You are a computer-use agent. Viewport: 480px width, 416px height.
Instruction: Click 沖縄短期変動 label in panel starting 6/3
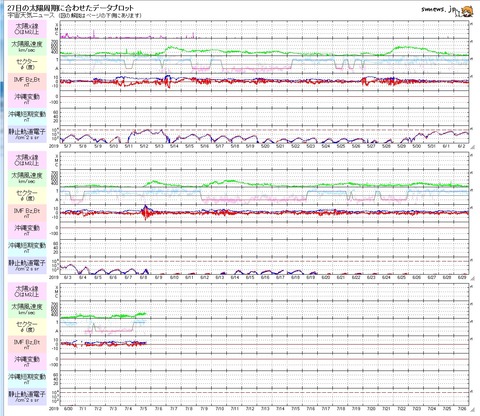tap(27, 248)
